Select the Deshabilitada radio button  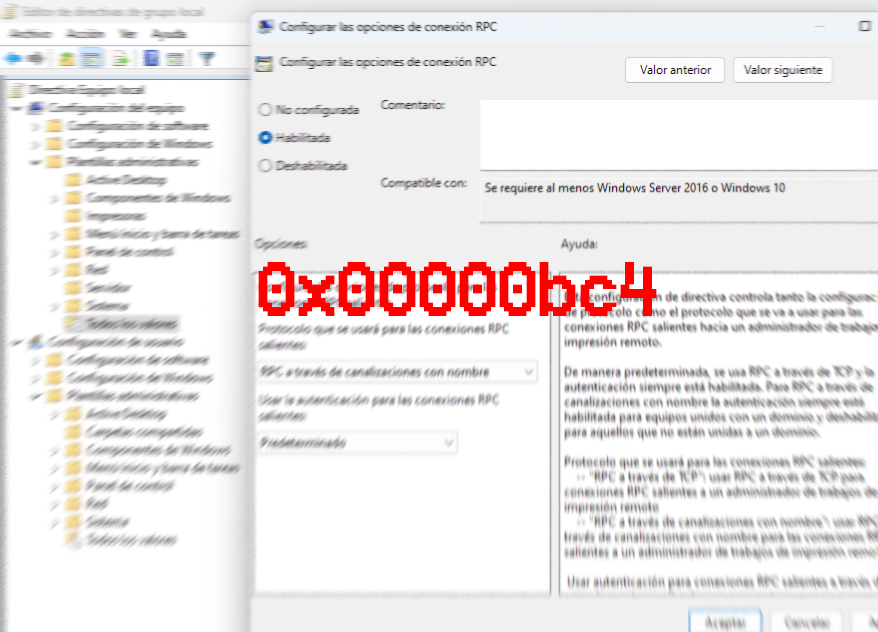(262, 166)
